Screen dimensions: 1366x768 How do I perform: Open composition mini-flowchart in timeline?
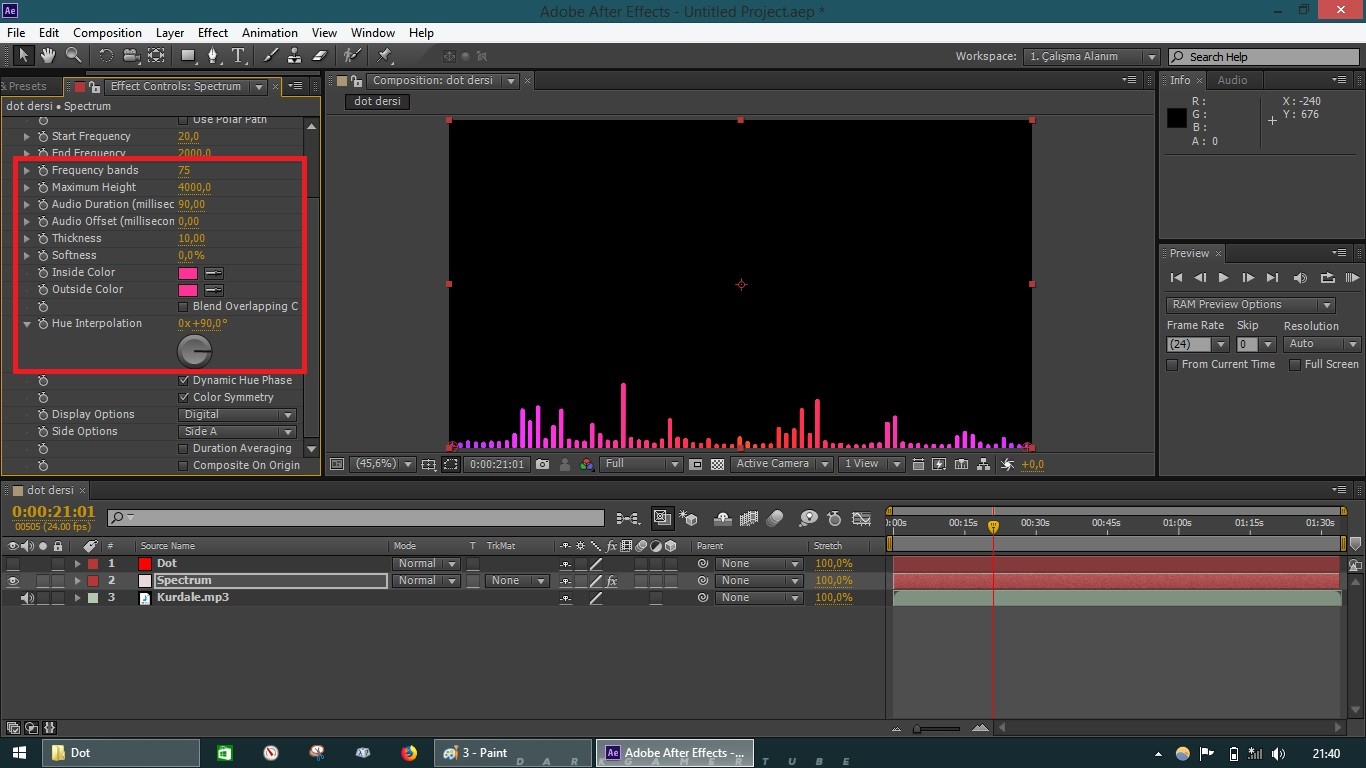pyautogui.click(x=628, y=518)
